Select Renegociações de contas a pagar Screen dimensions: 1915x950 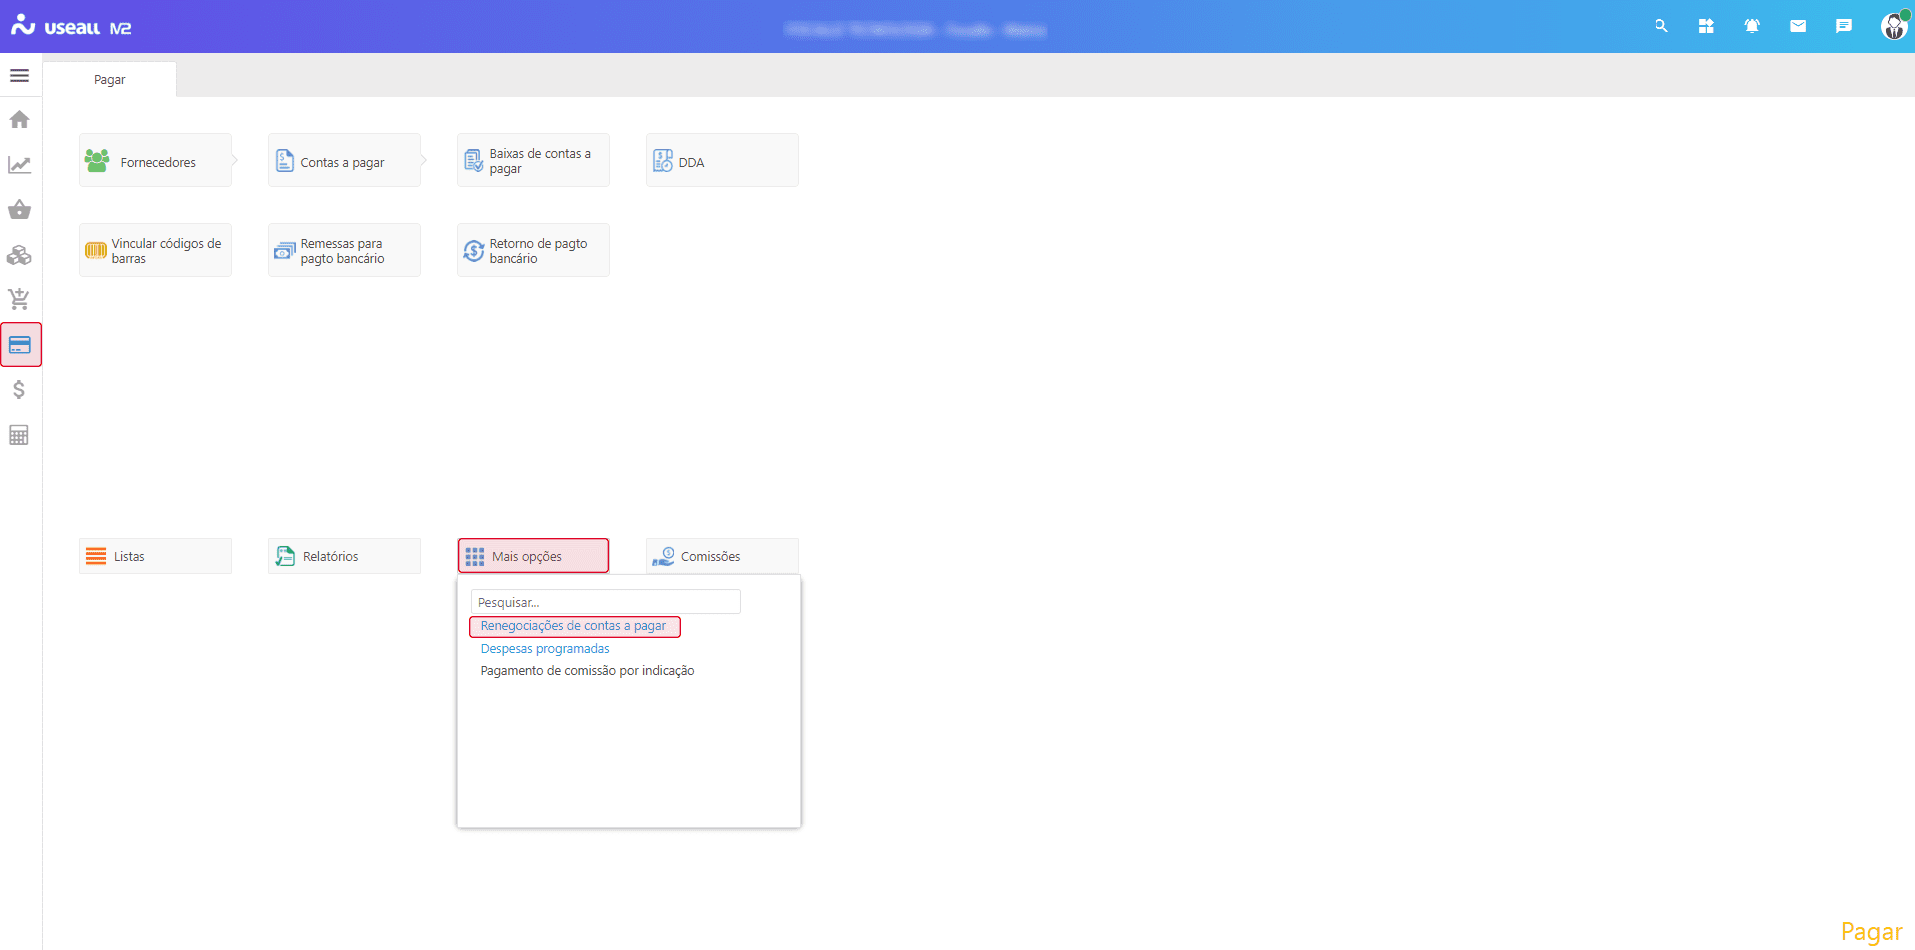pos(573,626)
